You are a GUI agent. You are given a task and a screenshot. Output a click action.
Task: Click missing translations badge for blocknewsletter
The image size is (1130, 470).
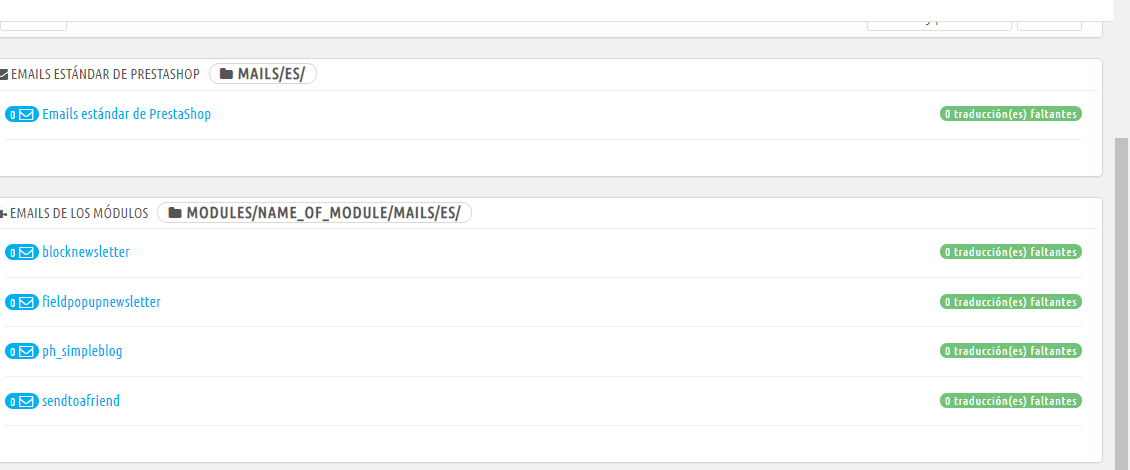[1010, 252]
